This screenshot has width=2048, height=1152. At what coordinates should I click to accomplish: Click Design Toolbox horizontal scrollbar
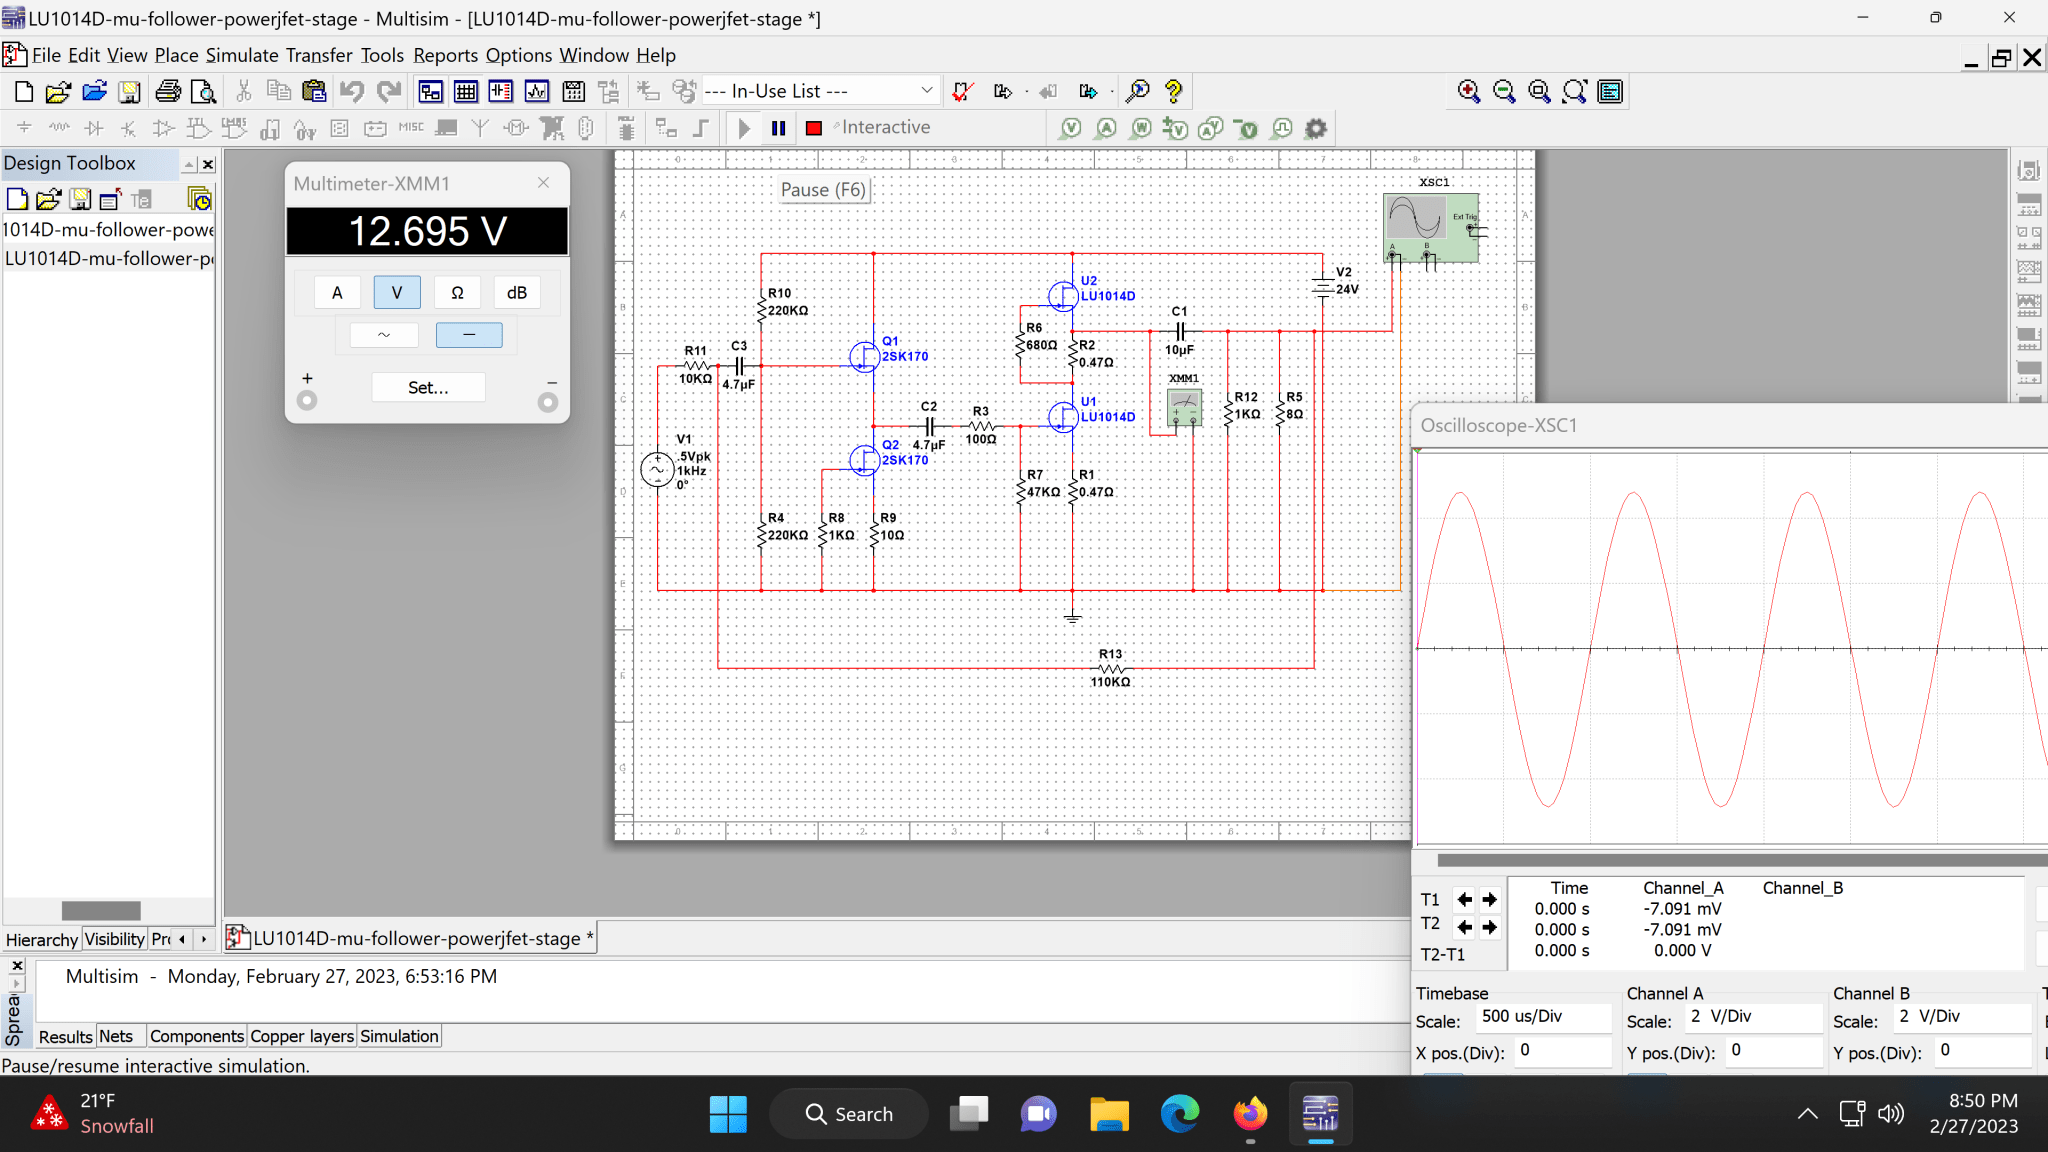101,910
